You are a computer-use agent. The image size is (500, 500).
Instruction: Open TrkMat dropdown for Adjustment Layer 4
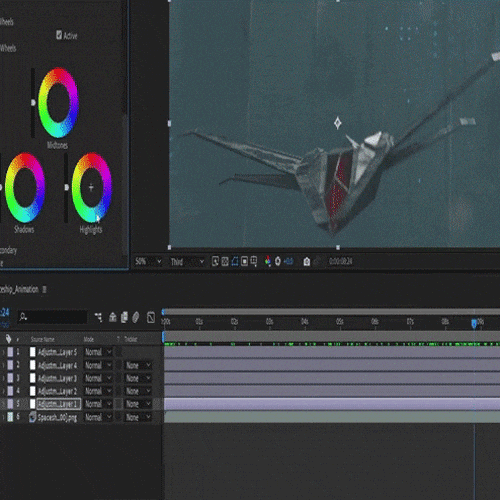[x=138, y=365]
